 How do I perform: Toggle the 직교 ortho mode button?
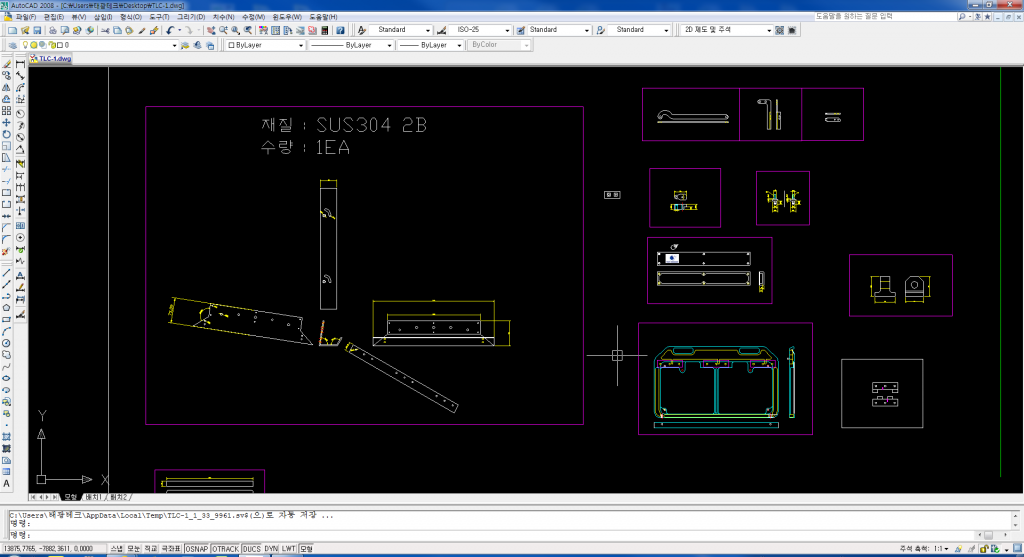pyautogui.click(x=150, y=549)
